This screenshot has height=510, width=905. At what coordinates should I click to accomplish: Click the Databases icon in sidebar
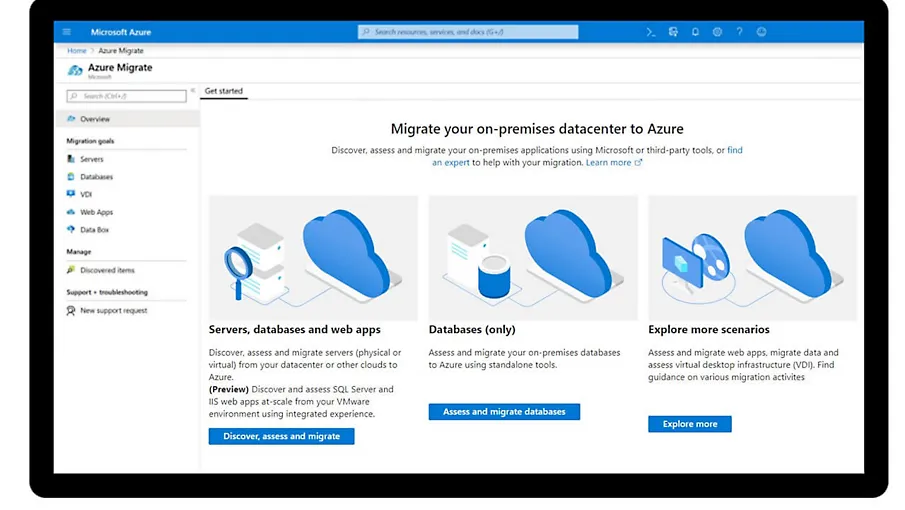pos(71,177)
